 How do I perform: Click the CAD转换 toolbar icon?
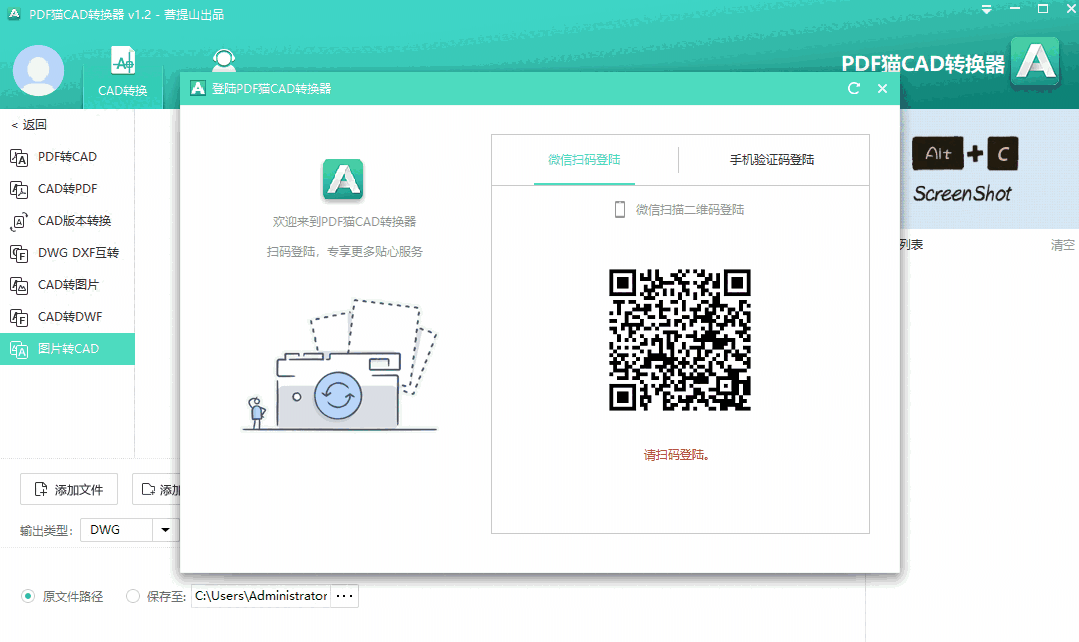122,70
